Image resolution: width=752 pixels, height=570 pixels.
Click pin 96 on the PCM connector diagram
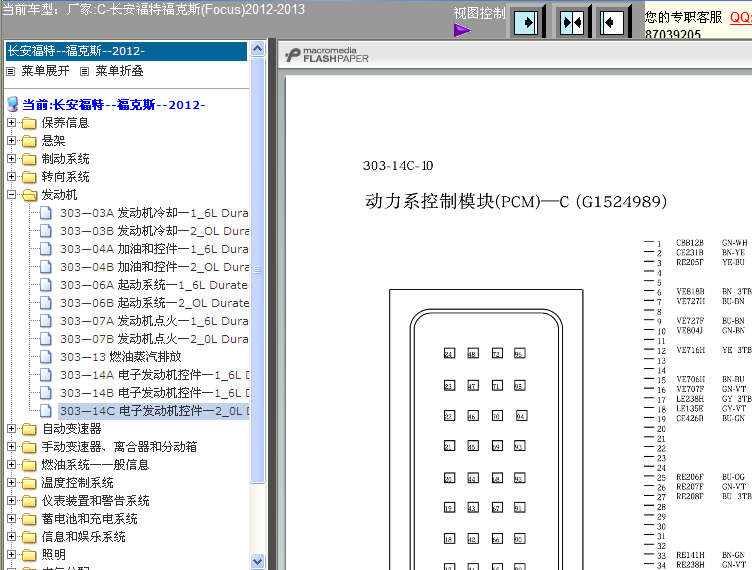coord(519,354)
